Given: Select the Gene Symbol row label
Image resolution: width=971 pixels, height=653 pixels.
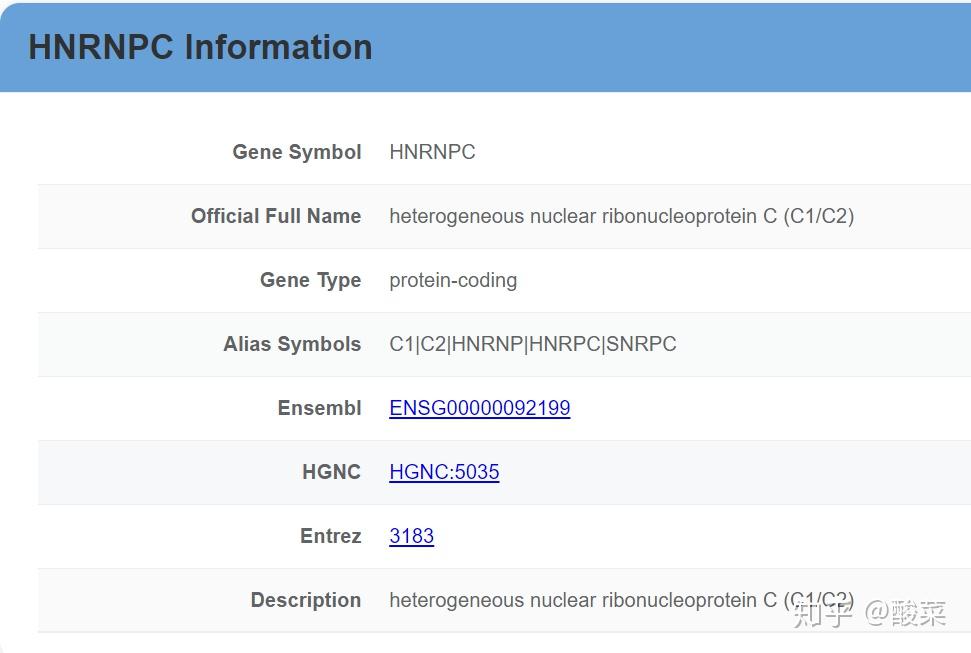Looking at the screenshot, I should [297, 152].
